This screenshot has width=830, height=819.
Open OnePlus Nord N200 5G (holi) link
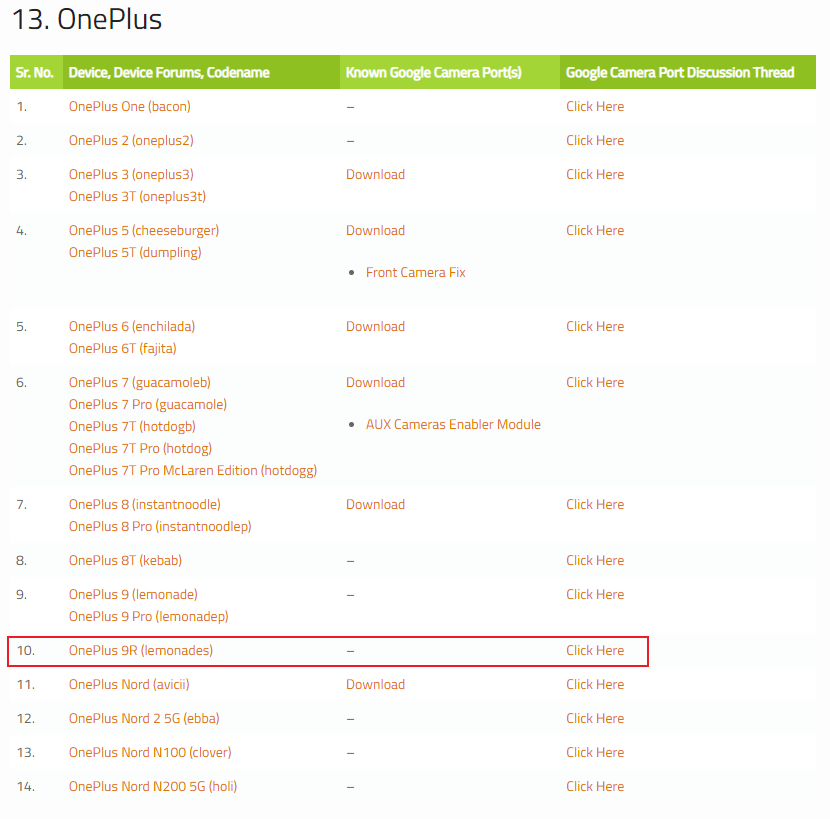(152, 786)
